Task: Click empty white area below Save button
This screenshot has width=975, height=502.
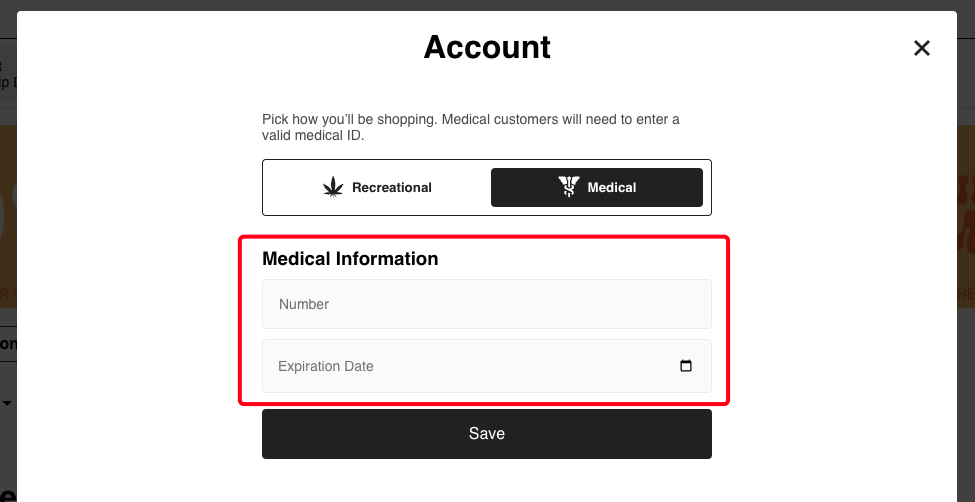Action: 487,482
